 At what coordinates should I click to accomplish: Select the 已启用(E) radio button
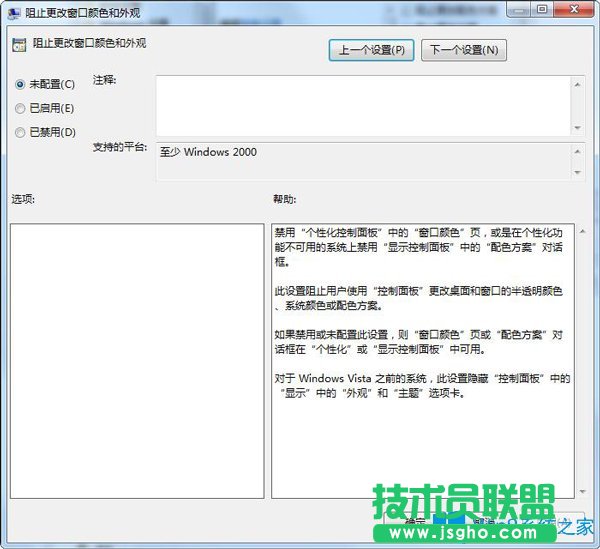tap(20, 109)
